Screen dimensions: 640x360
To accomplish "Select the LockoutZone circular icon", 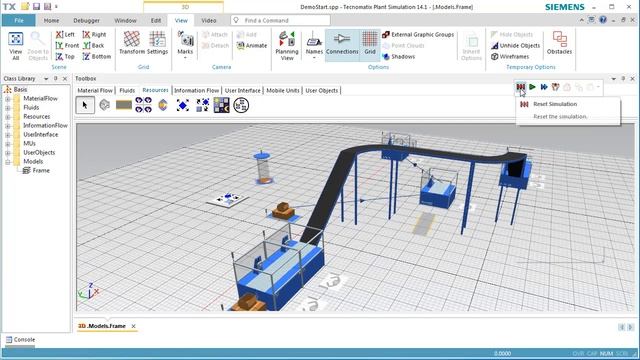I will pos(241,105).
